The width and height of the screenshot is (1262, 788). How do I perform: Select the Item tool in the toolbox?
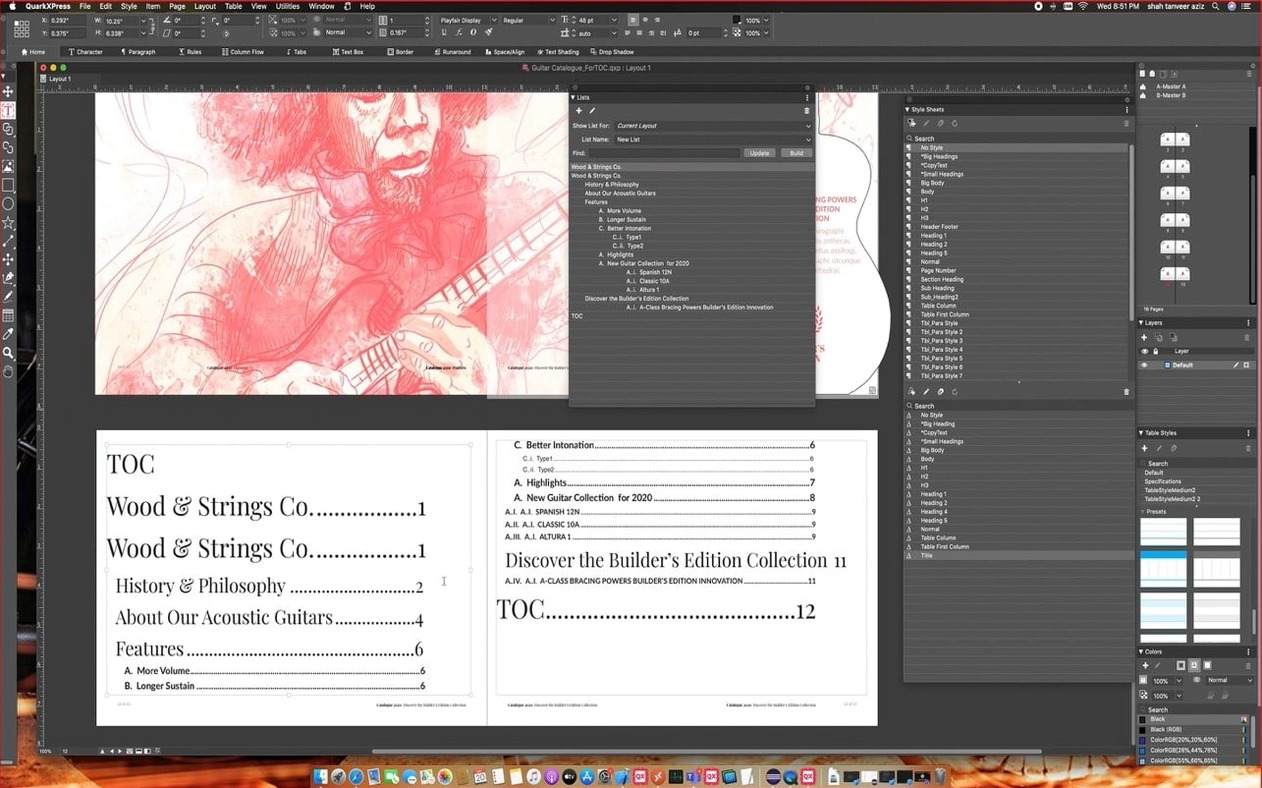(x=8, y=92)
